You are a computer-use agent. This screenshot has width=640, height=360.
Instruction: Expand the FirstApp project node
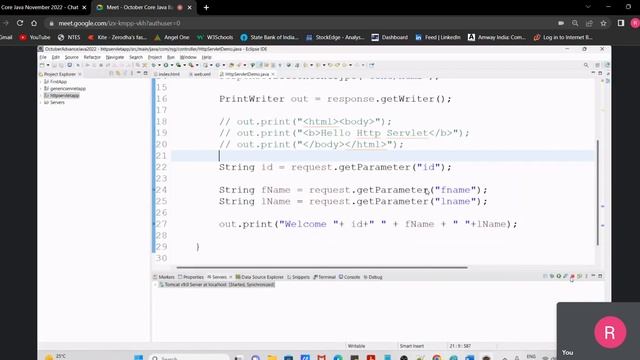tap(41, 82)
